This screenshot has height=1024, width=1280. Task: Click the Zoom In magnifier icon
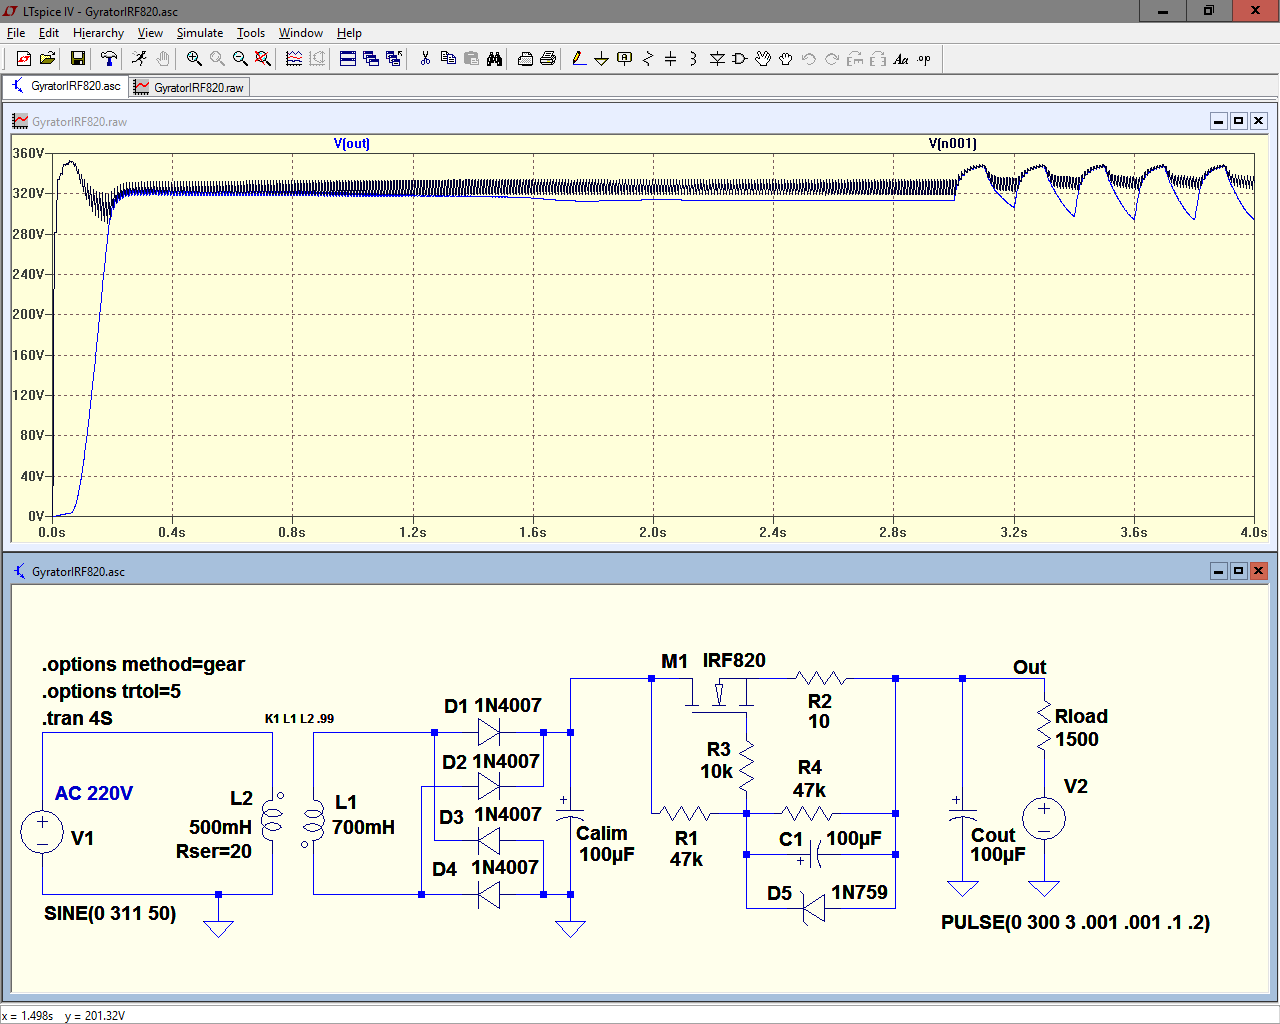coord(194,59)
